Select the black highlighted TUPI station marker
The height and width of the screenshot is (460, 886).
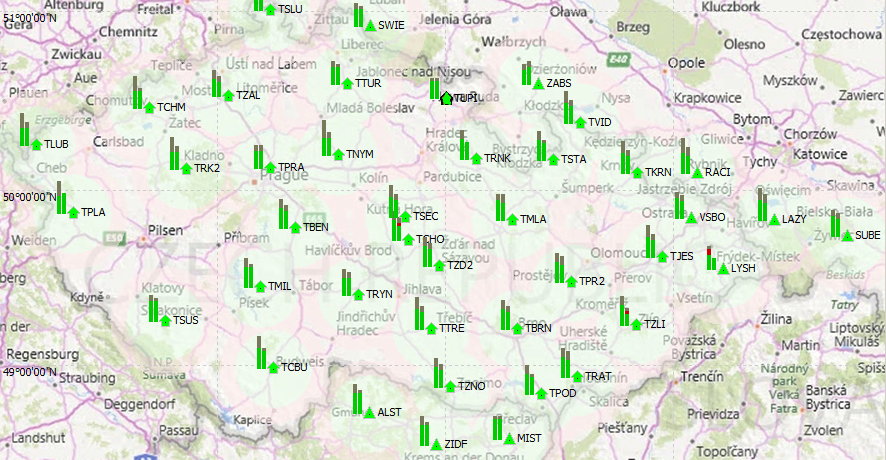[x=446, y=98]
